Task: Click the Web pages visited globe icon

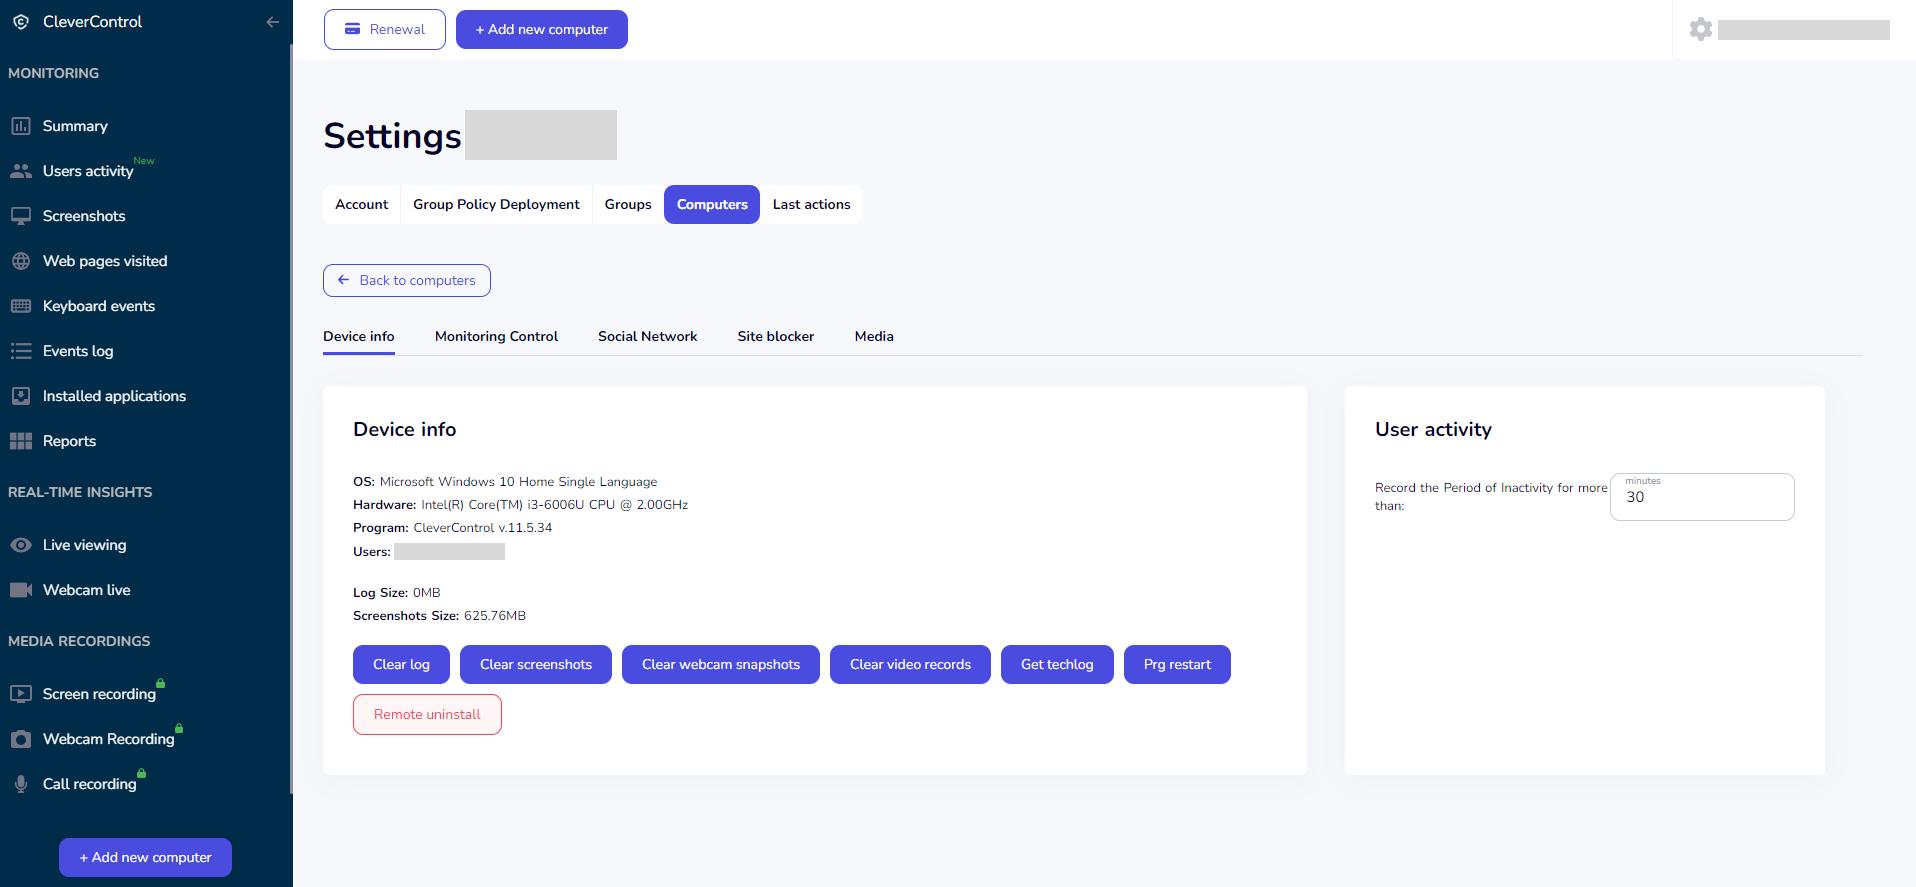Action: coord(21,261)
